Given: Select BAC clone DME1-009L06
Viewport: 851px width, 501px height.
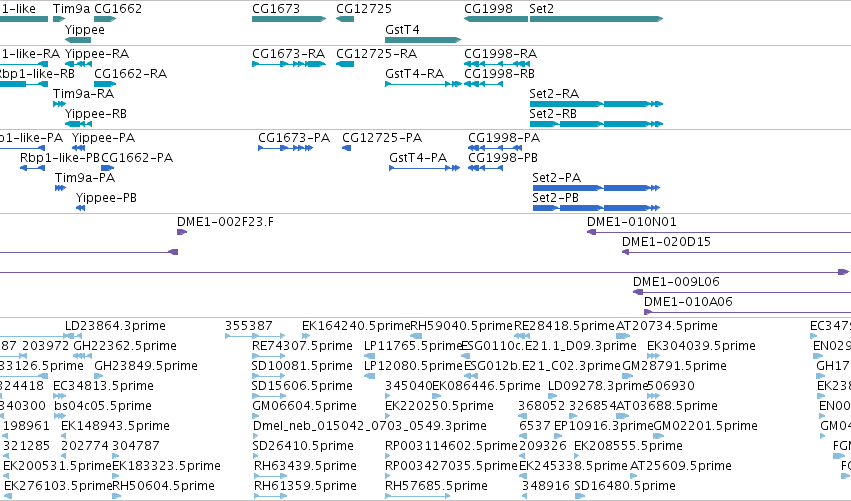Looking at the screenshot, I should [x=742, y=293].
